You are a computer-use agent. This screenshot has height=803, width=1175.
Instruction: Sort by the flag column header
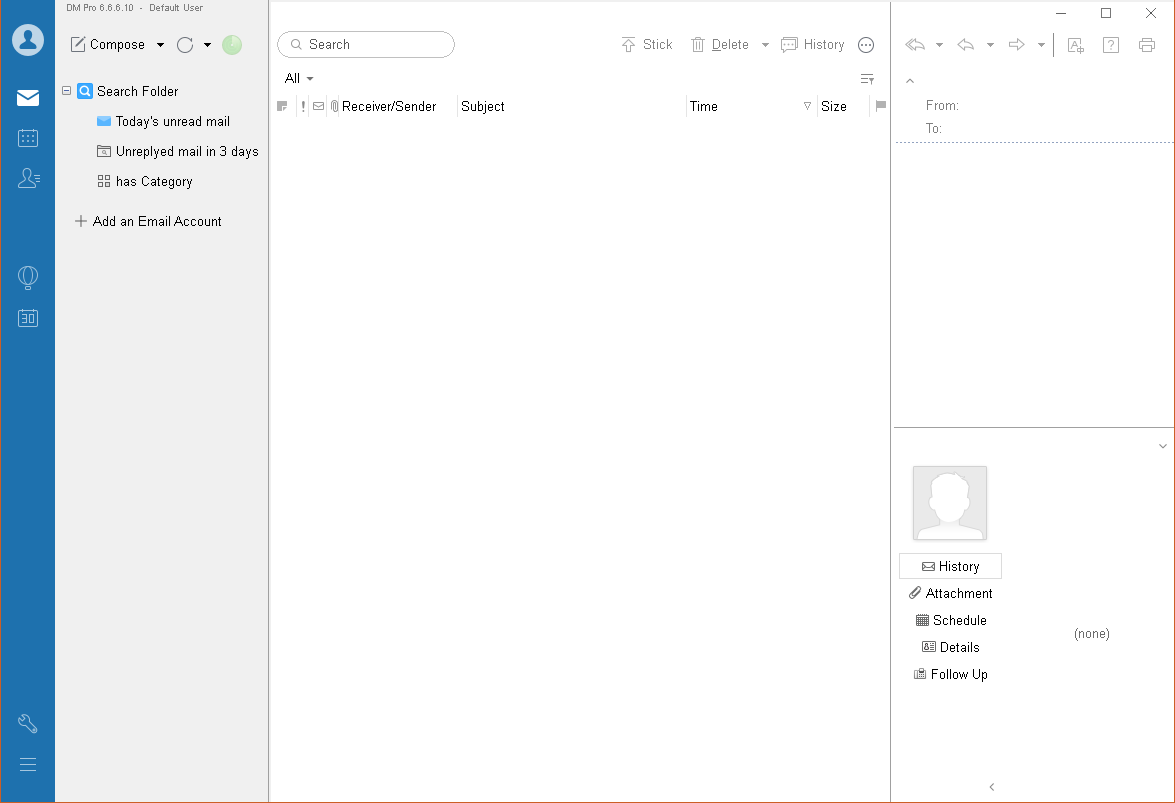point(881,106)
